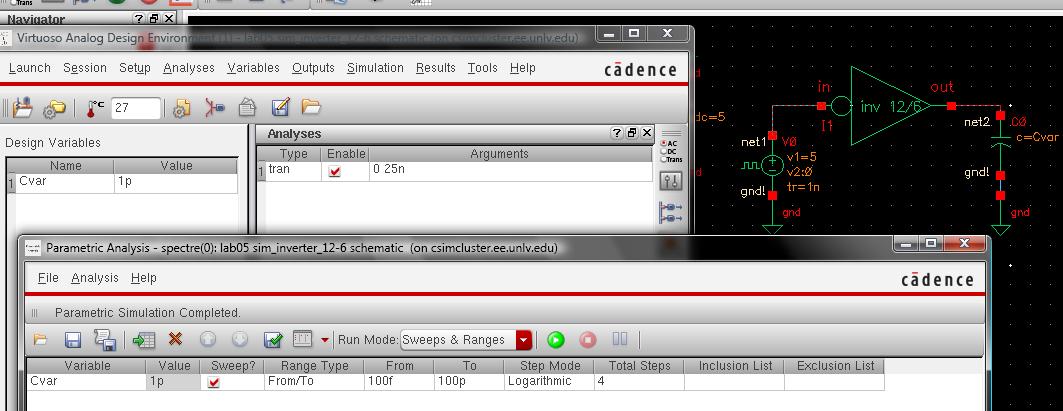Open the Parametric Analysis Help menu

143,278
